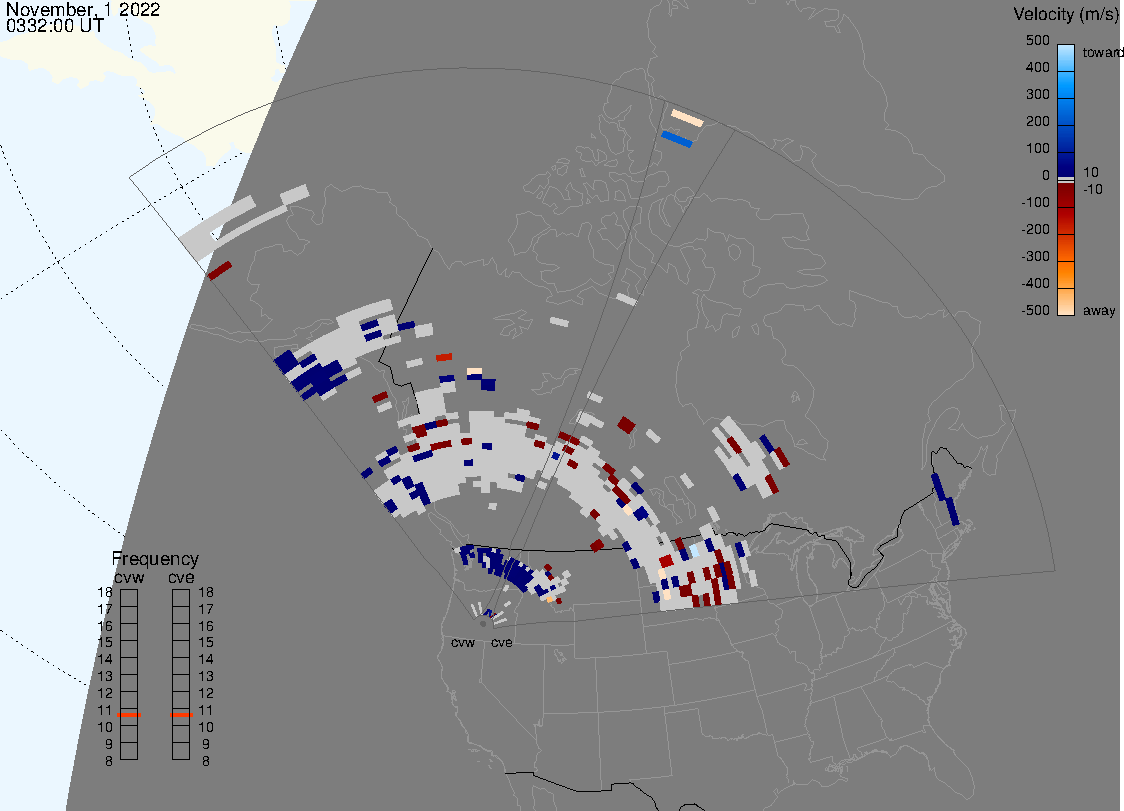Select the "away" label on the velocity scale
Screen dimensions: 1124x811
coord(1099,310)
